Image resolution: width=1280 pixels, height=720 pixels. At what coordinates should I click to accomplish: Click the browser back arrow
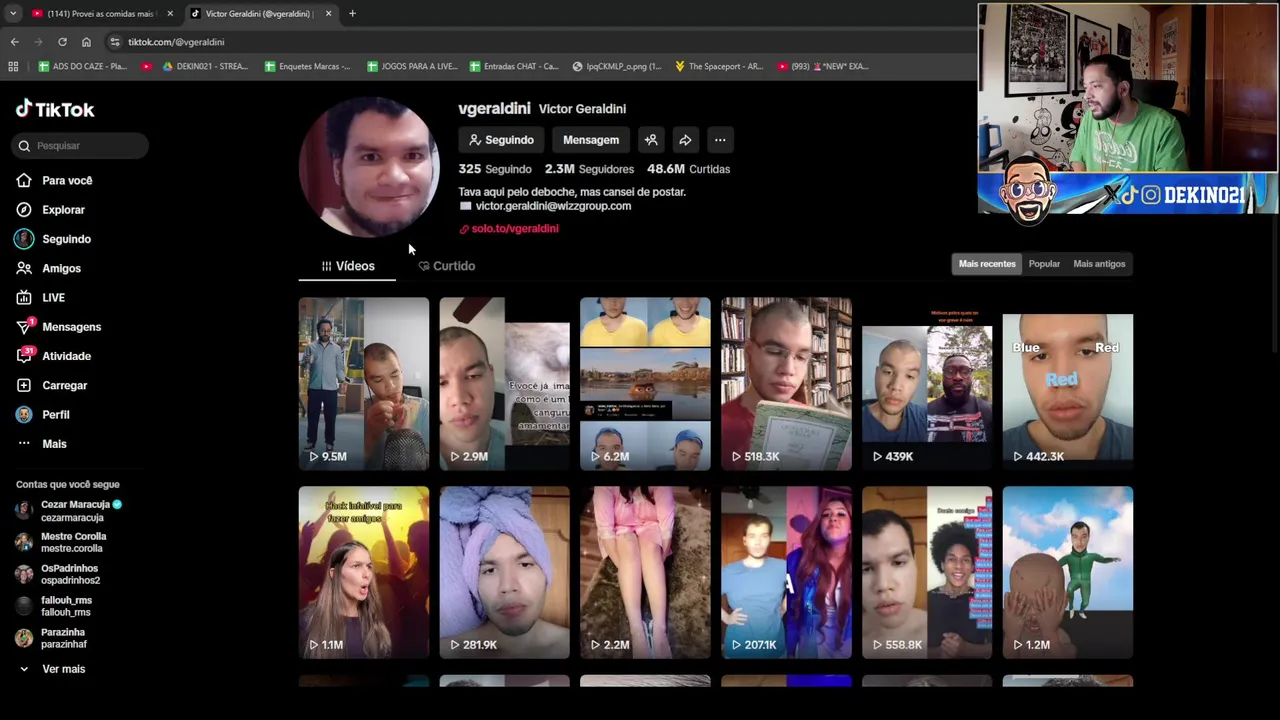(x=14, y=42)
